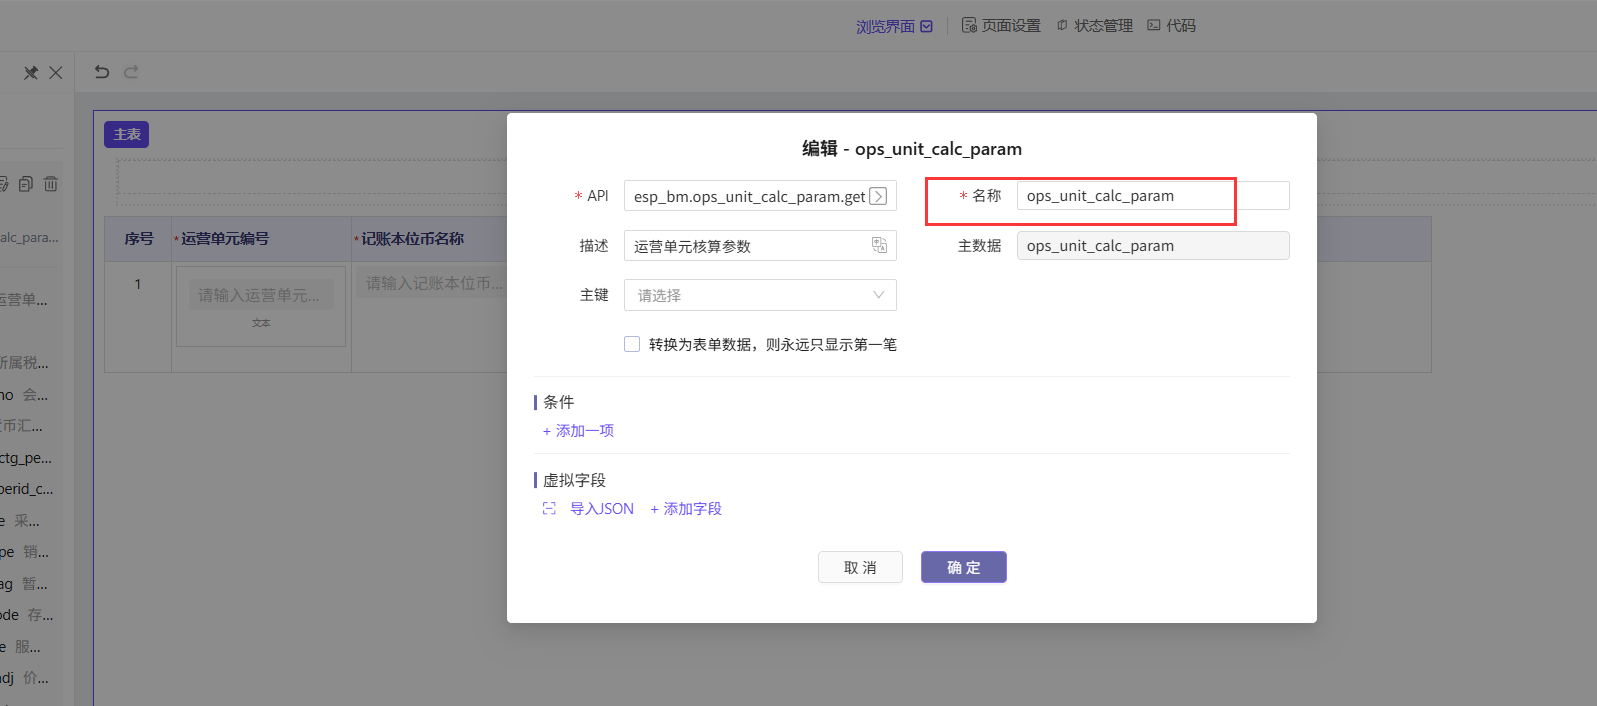
Task: Click the page settings icon 页面设置
Action: 969,25
